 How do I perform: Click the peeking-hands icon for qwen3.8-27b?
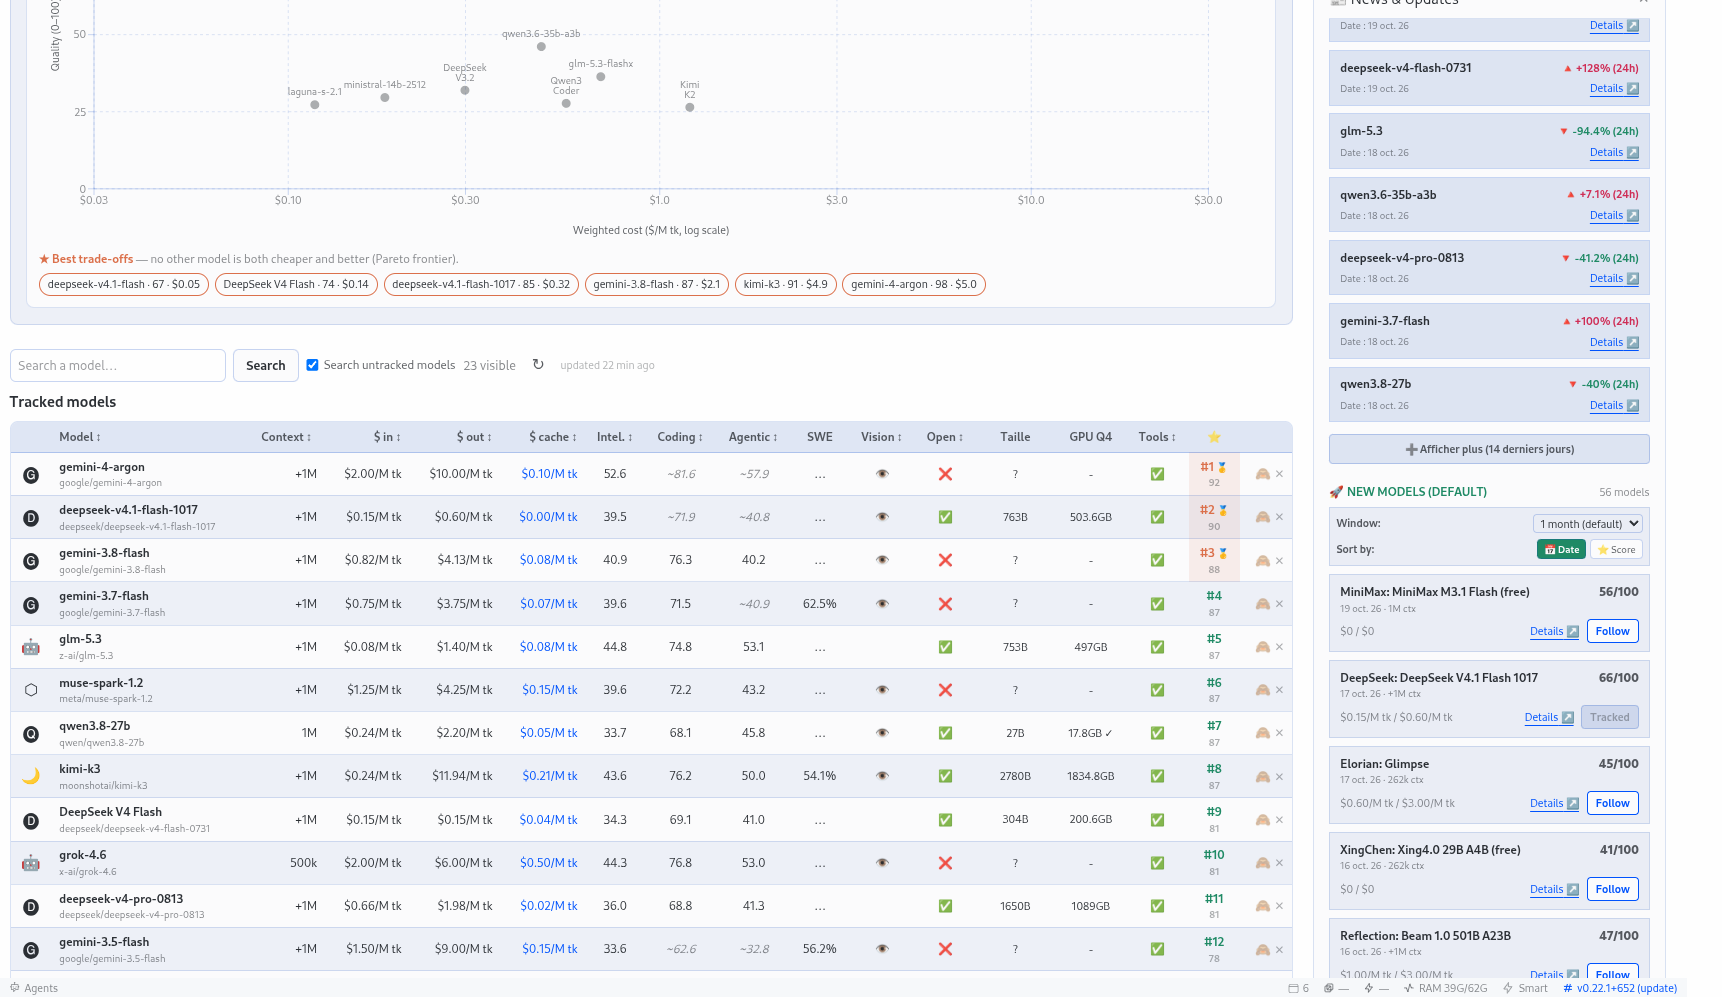(x=1262, y=734)
